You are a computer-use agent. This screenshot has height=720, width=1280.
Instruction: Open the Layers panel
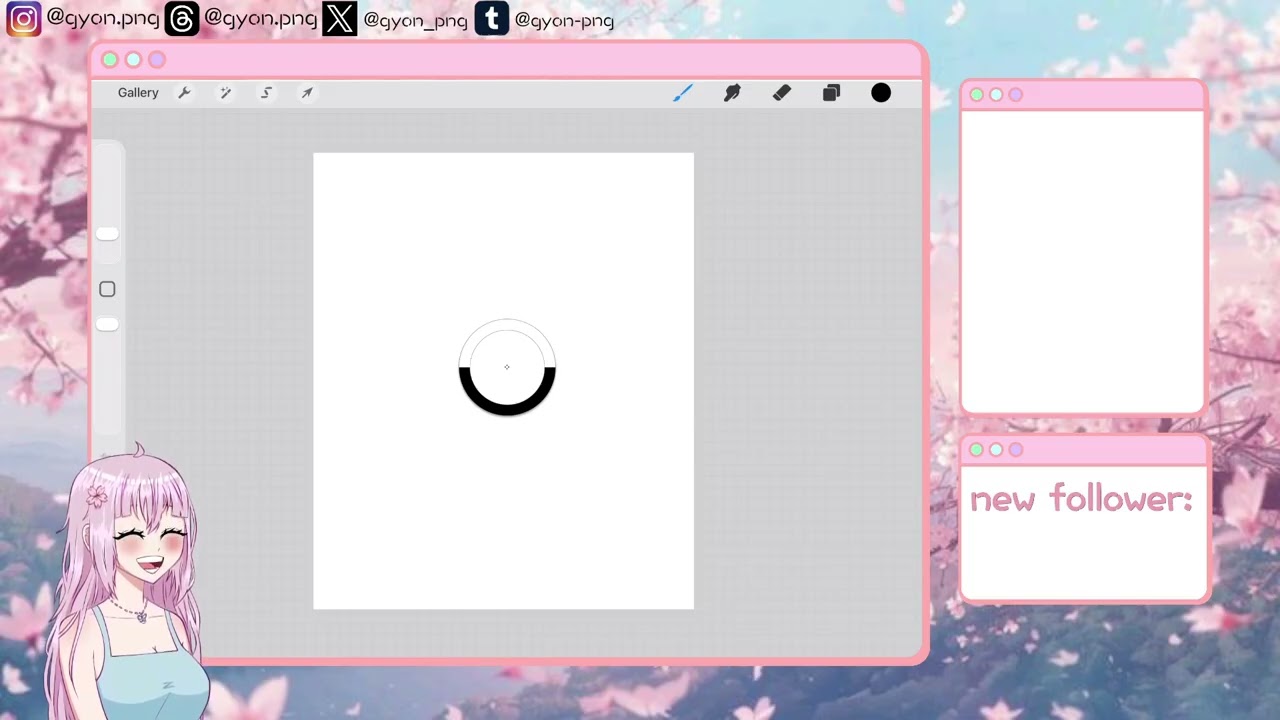pos(831,93)
